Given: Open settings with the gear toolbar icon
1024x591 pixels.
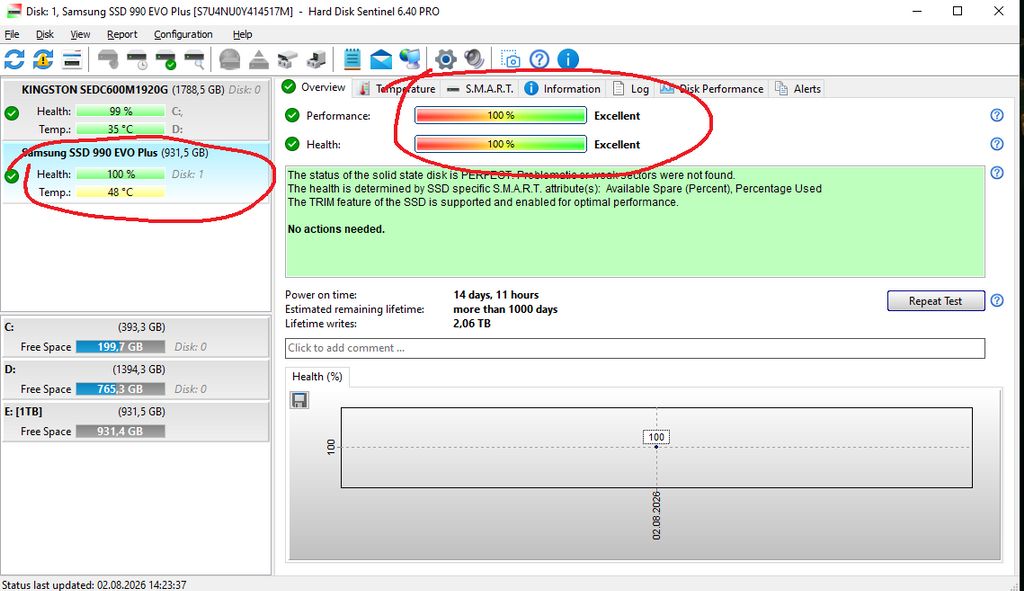Looking at the screenshot, I should pyautogui.click(x=445, y=59).
